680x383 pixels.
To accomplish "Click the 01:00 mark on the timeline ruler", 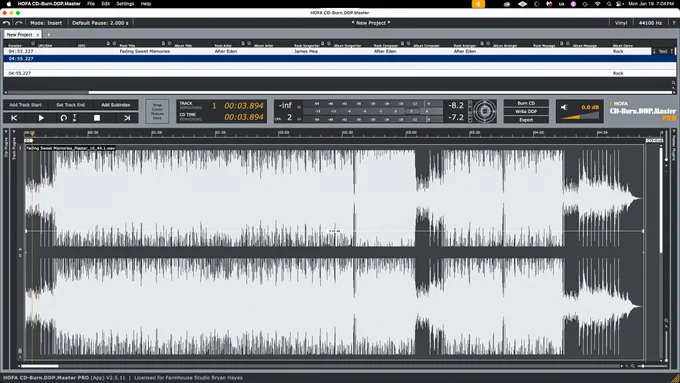I will [157, 133].
